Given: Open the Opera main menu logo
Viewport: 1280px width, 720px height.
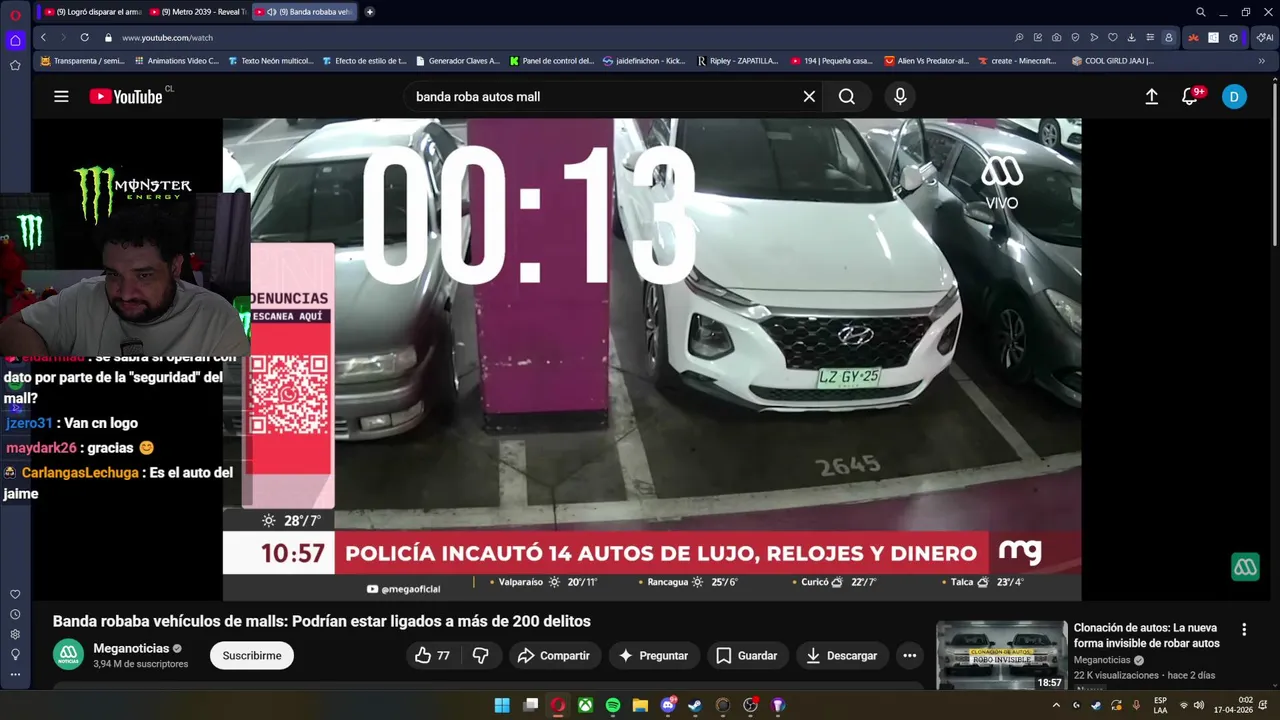Looking at the screenshot, I should point(15,14).
